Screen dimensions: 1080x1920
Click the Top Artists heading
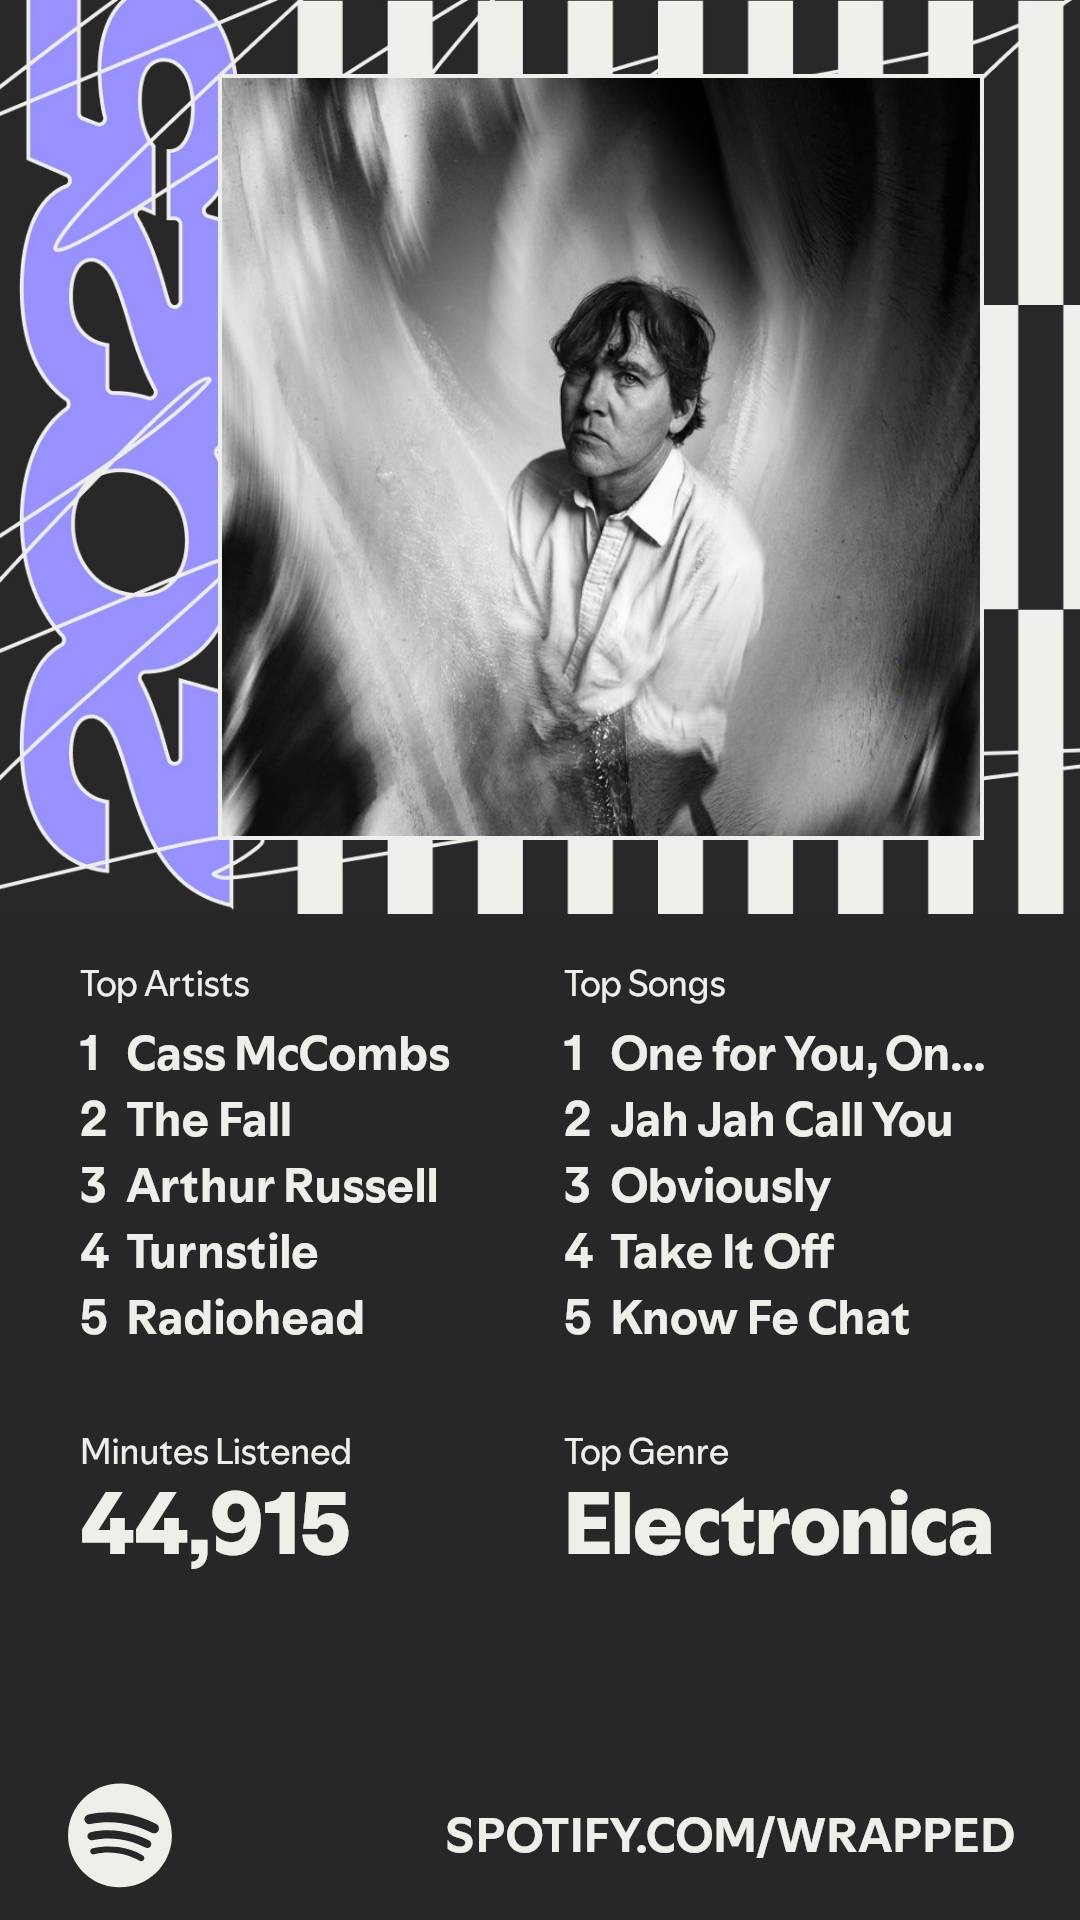pos(165,984)
